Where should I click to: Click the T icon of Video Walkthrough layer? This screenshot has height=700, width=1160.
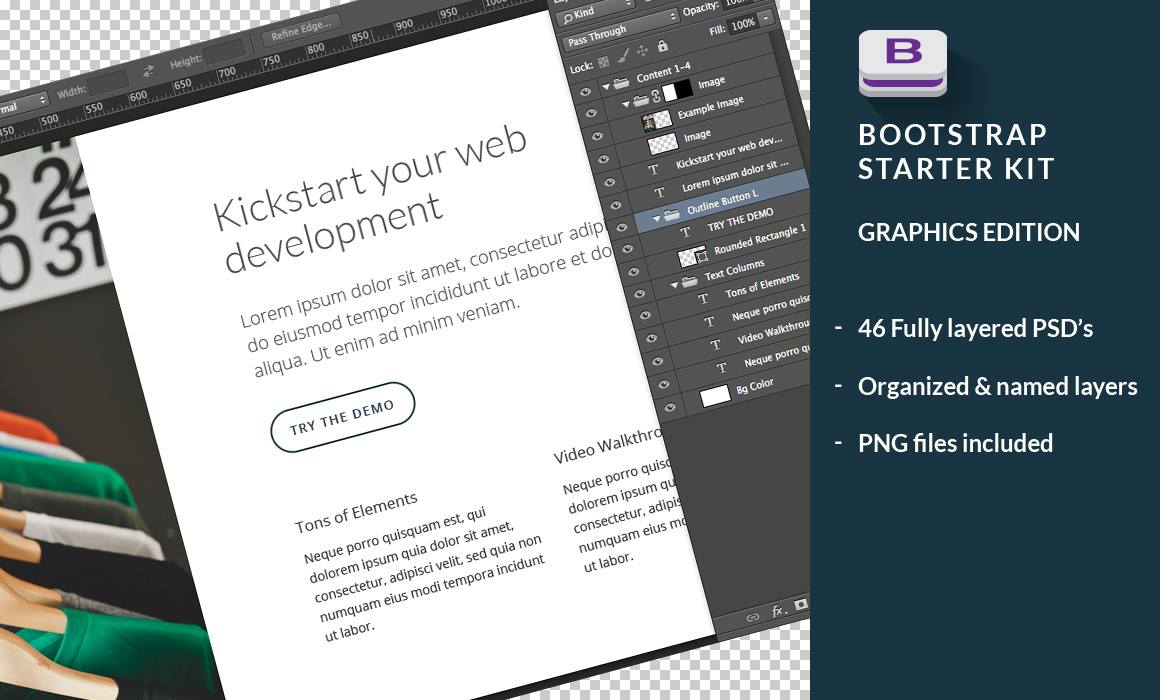click(715, 345)
